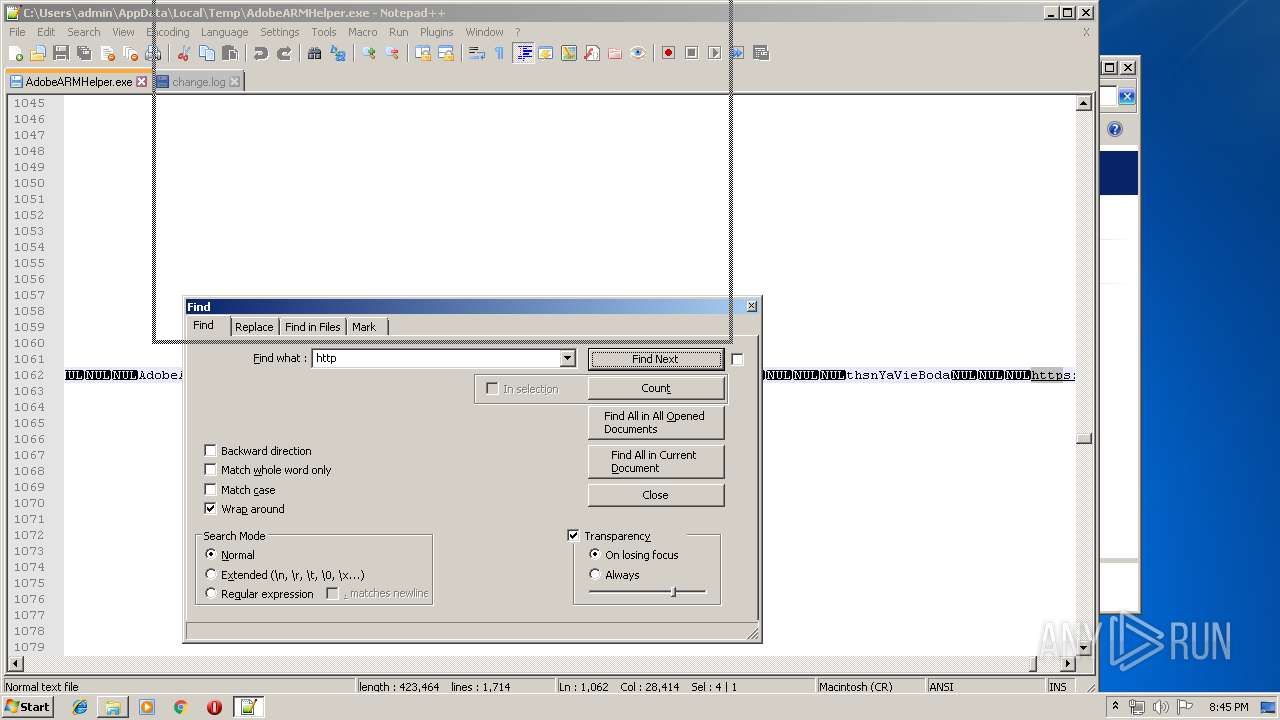Viewport: 1280px width, 720px height.
Task: Click the Monitoring (eye) toolbar icon
Action: (x=638, y=53)
